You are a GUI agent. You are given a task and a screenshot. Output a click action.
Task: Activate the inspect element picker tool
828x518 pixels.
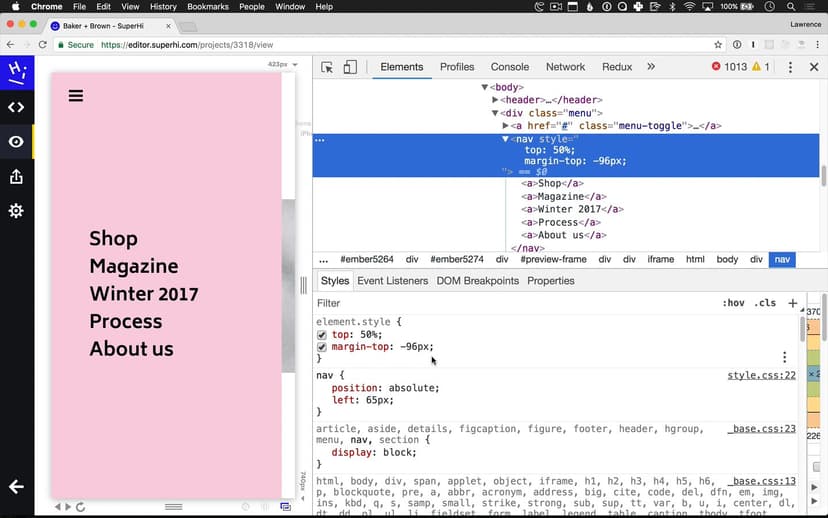point(327,67)
